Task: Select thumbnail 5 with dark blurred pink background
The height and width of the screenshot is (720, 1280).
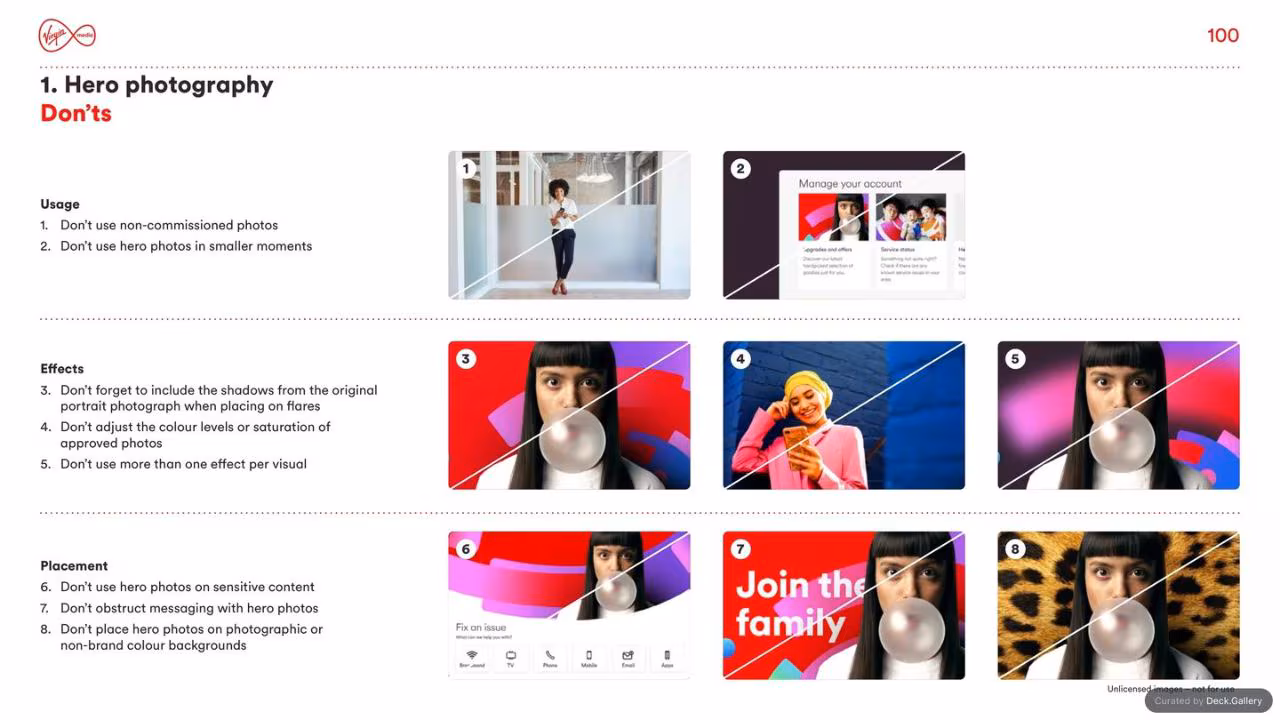Action: click(x=1118, y=415)
